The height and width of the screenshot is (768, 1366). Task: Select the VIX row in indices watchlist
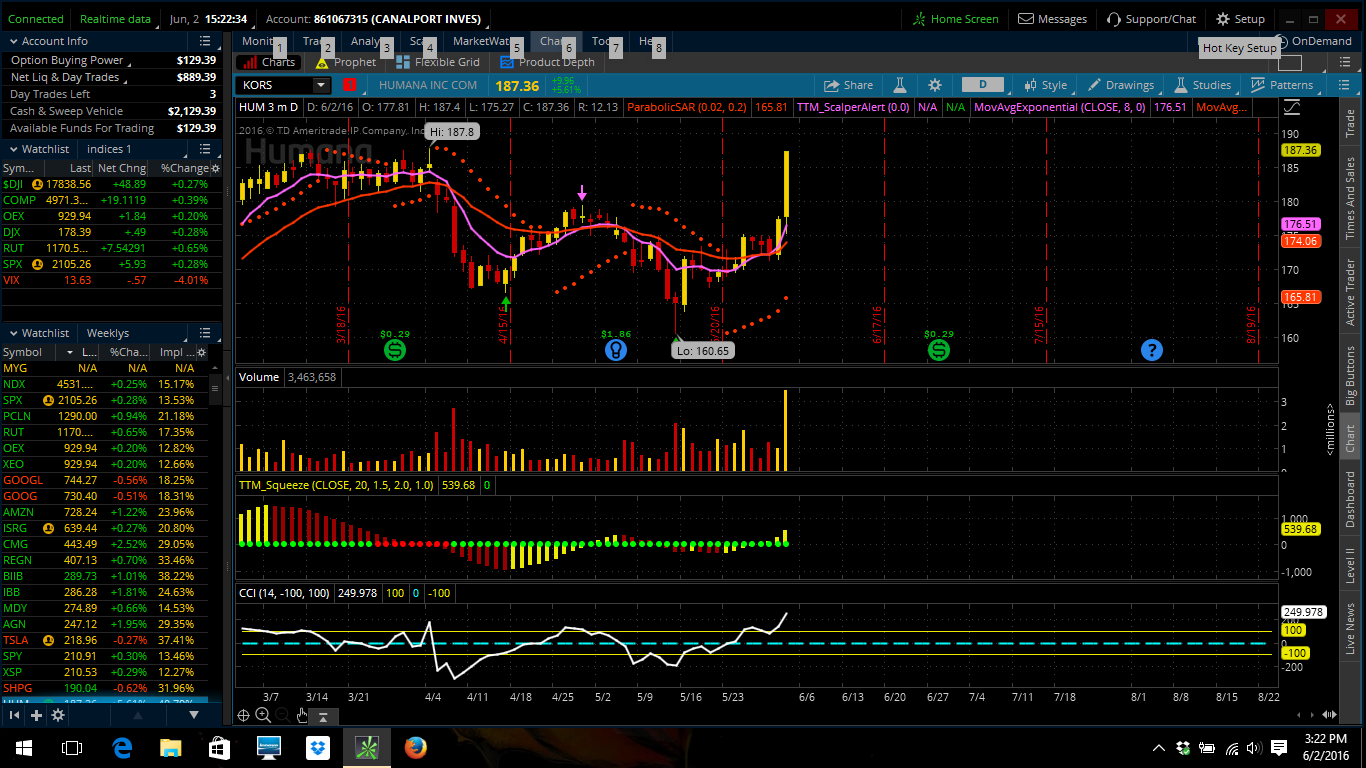110,280
